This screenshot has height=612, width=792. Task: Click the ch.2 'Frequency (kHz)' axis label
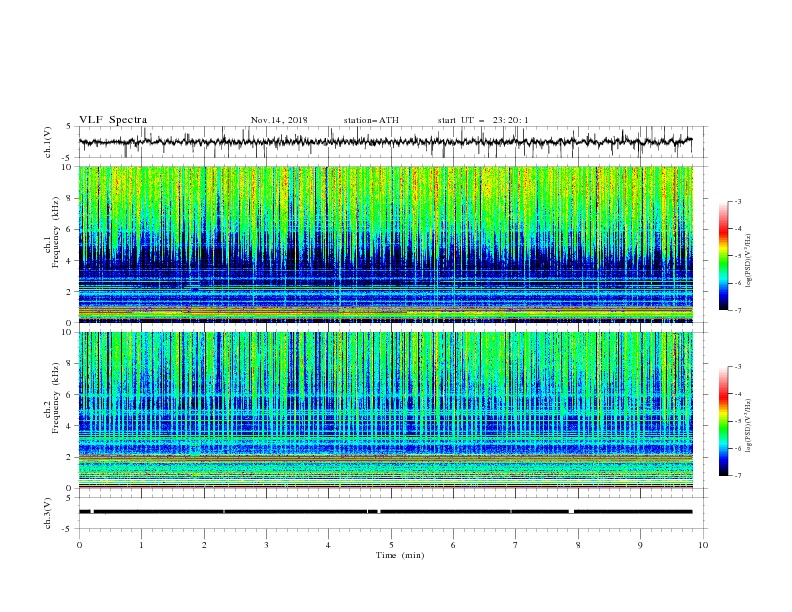[56, 398]
